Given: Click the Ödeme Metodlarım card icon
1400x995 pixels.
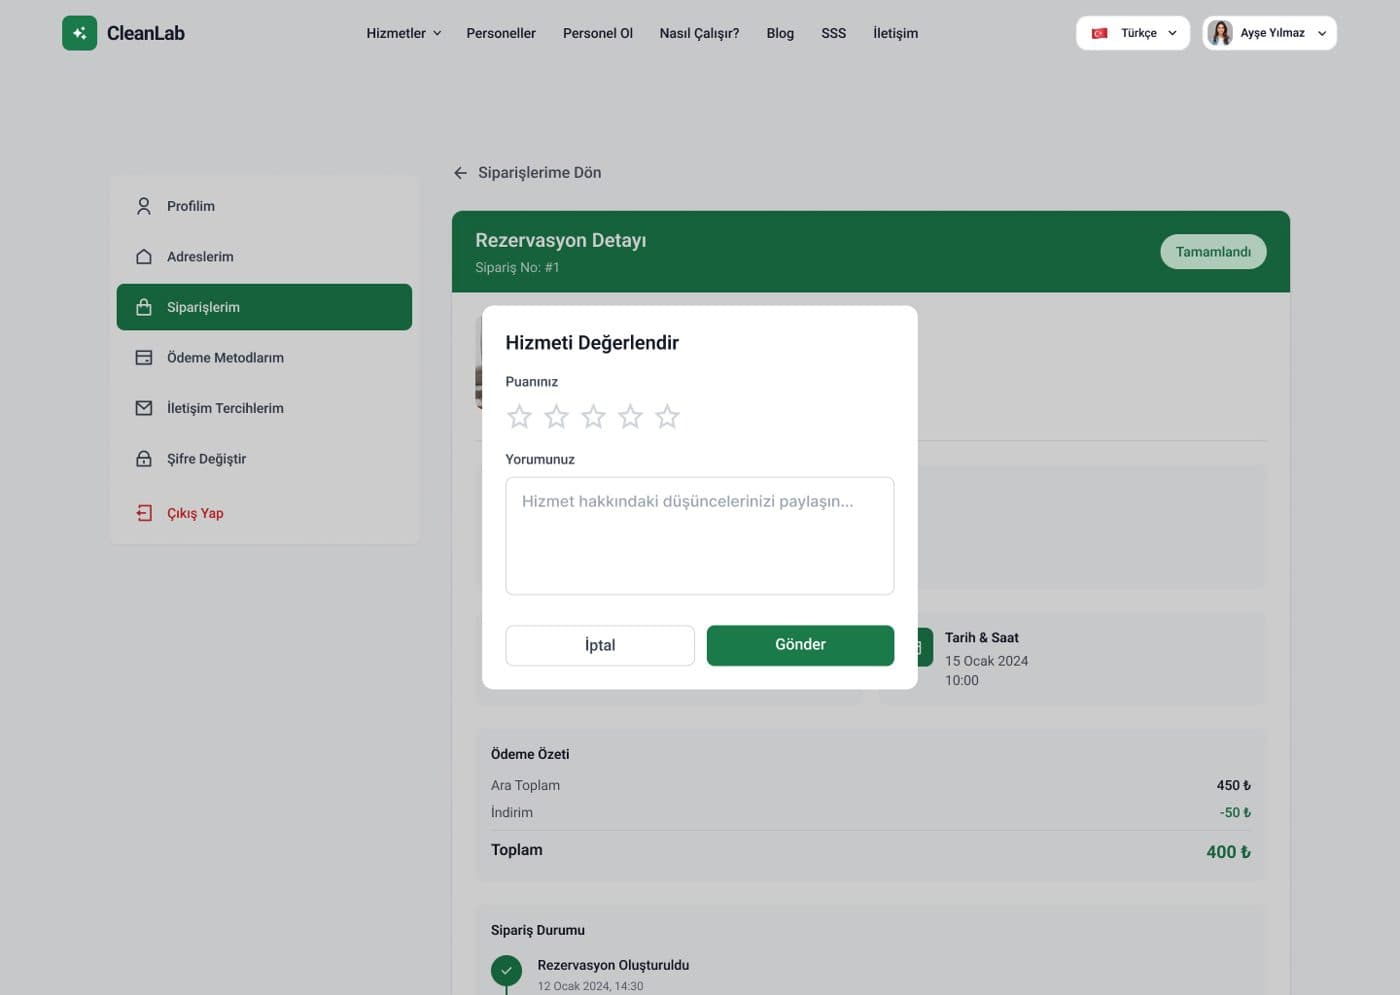Looking at the screenshot, I should tap(144, 358).
